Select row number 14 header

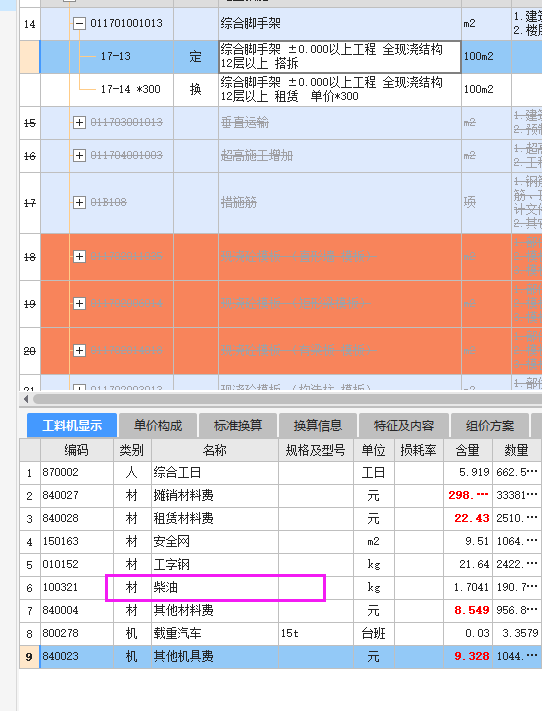(29, 24)
